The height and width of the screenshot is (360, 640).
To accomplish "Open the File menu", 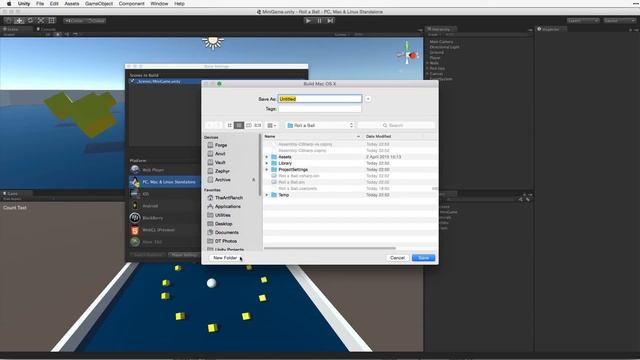I will pyautogui.click(x=40, y=4).
